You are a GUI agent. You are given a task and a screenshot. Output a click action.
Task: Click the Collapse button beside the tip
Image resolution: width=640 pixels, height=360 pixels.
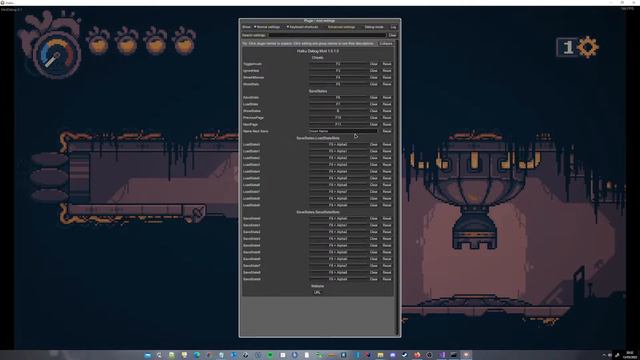(x=386, y=43)
